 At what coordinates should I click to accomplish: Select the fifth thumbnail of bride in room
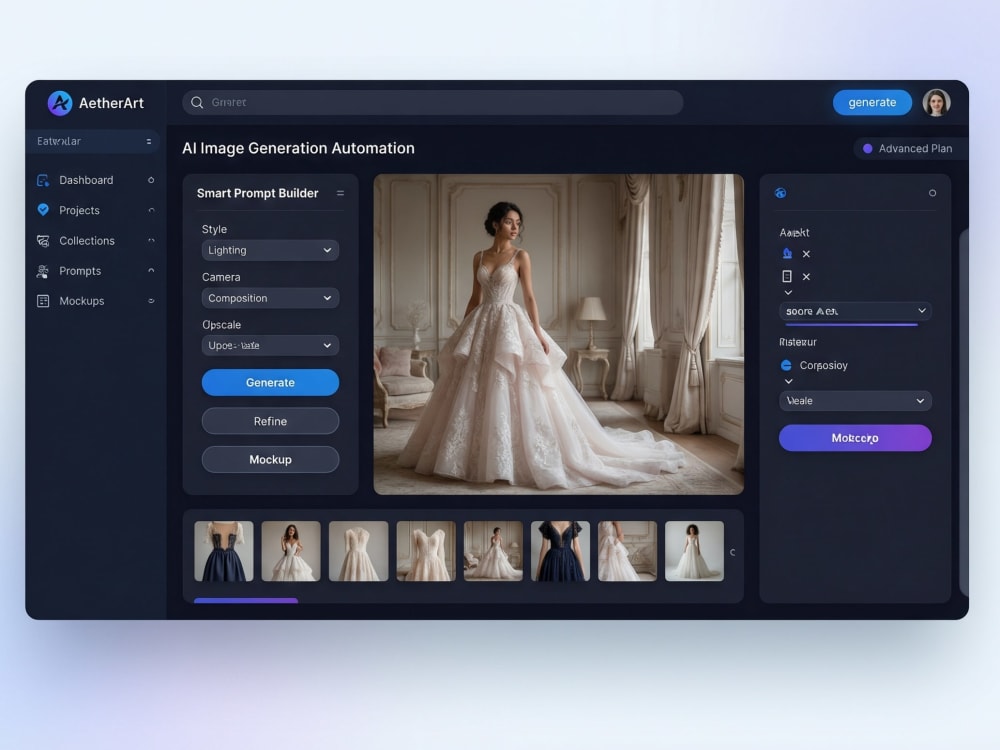[493, 551]
